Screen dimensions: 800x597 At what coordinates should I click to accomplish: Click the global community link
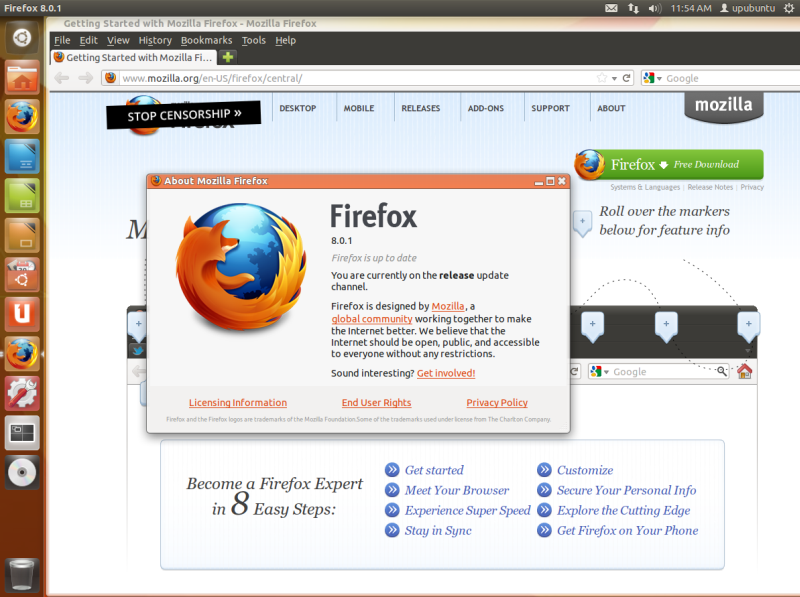[x=371, y=319]
